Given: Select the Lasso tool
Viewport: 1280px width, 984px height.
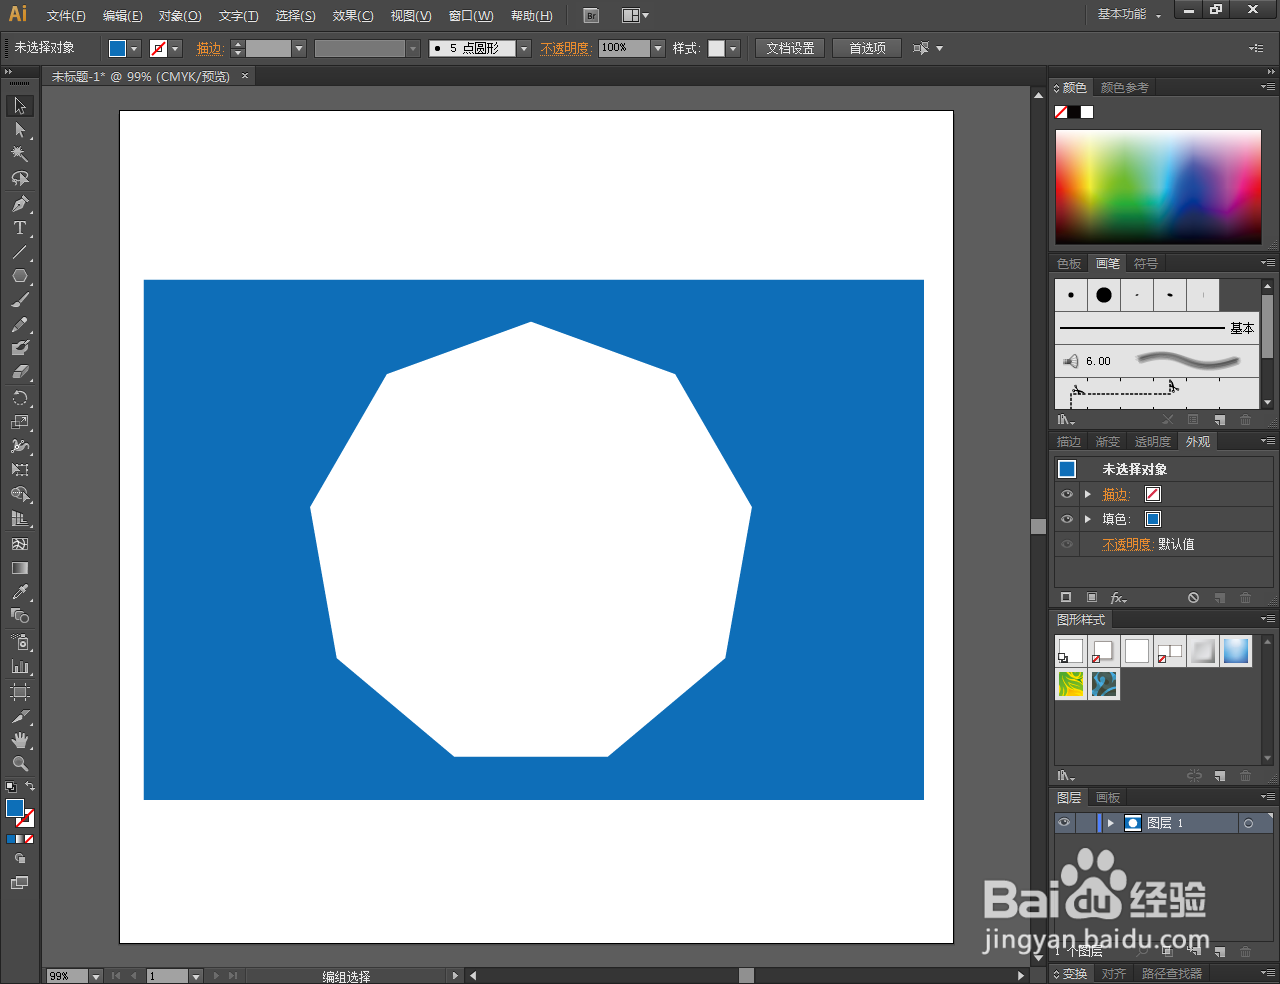Looking at the screenshot, I should pos(19,178).
